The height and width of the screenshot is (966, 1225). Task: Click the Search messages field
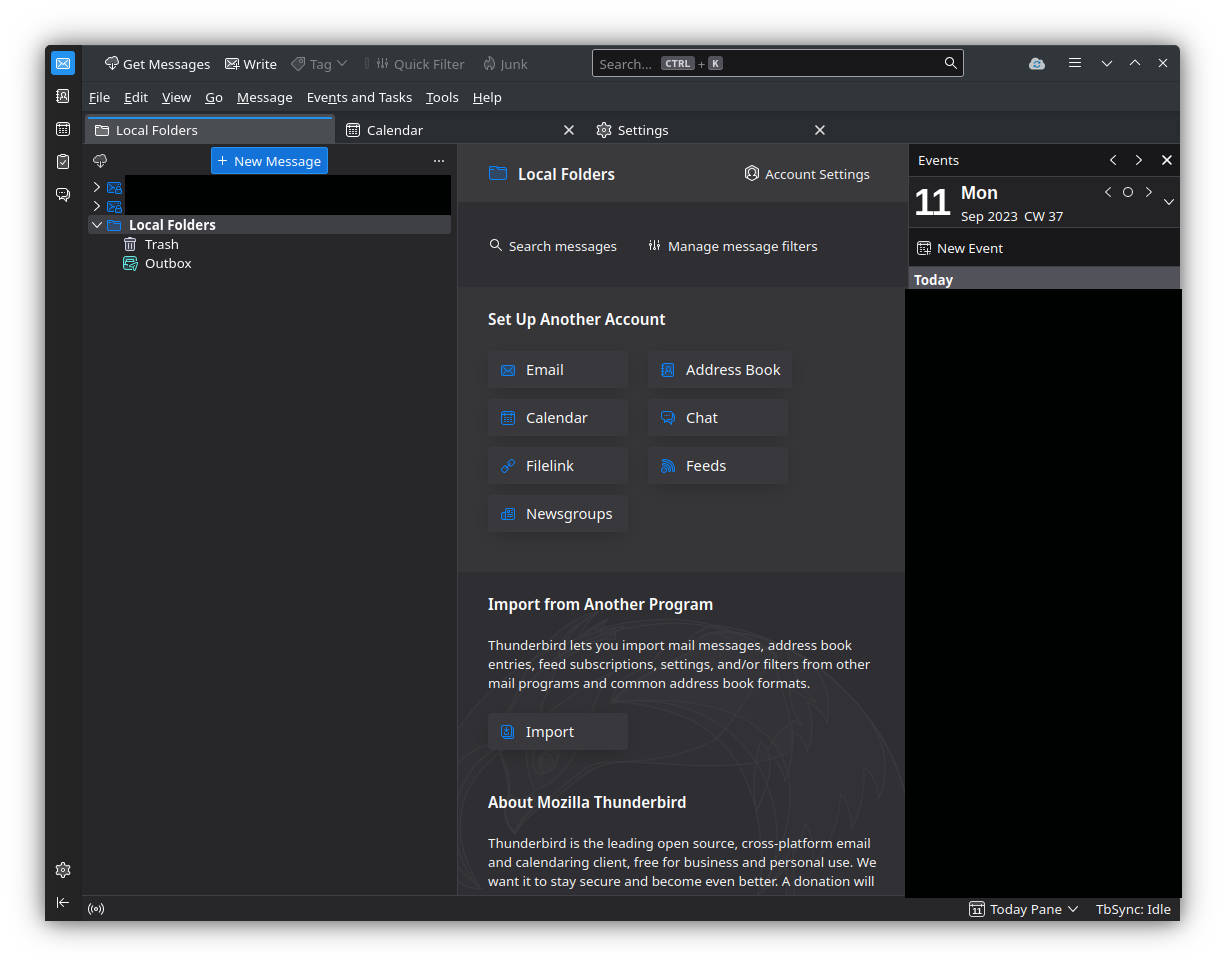point(553,245)
